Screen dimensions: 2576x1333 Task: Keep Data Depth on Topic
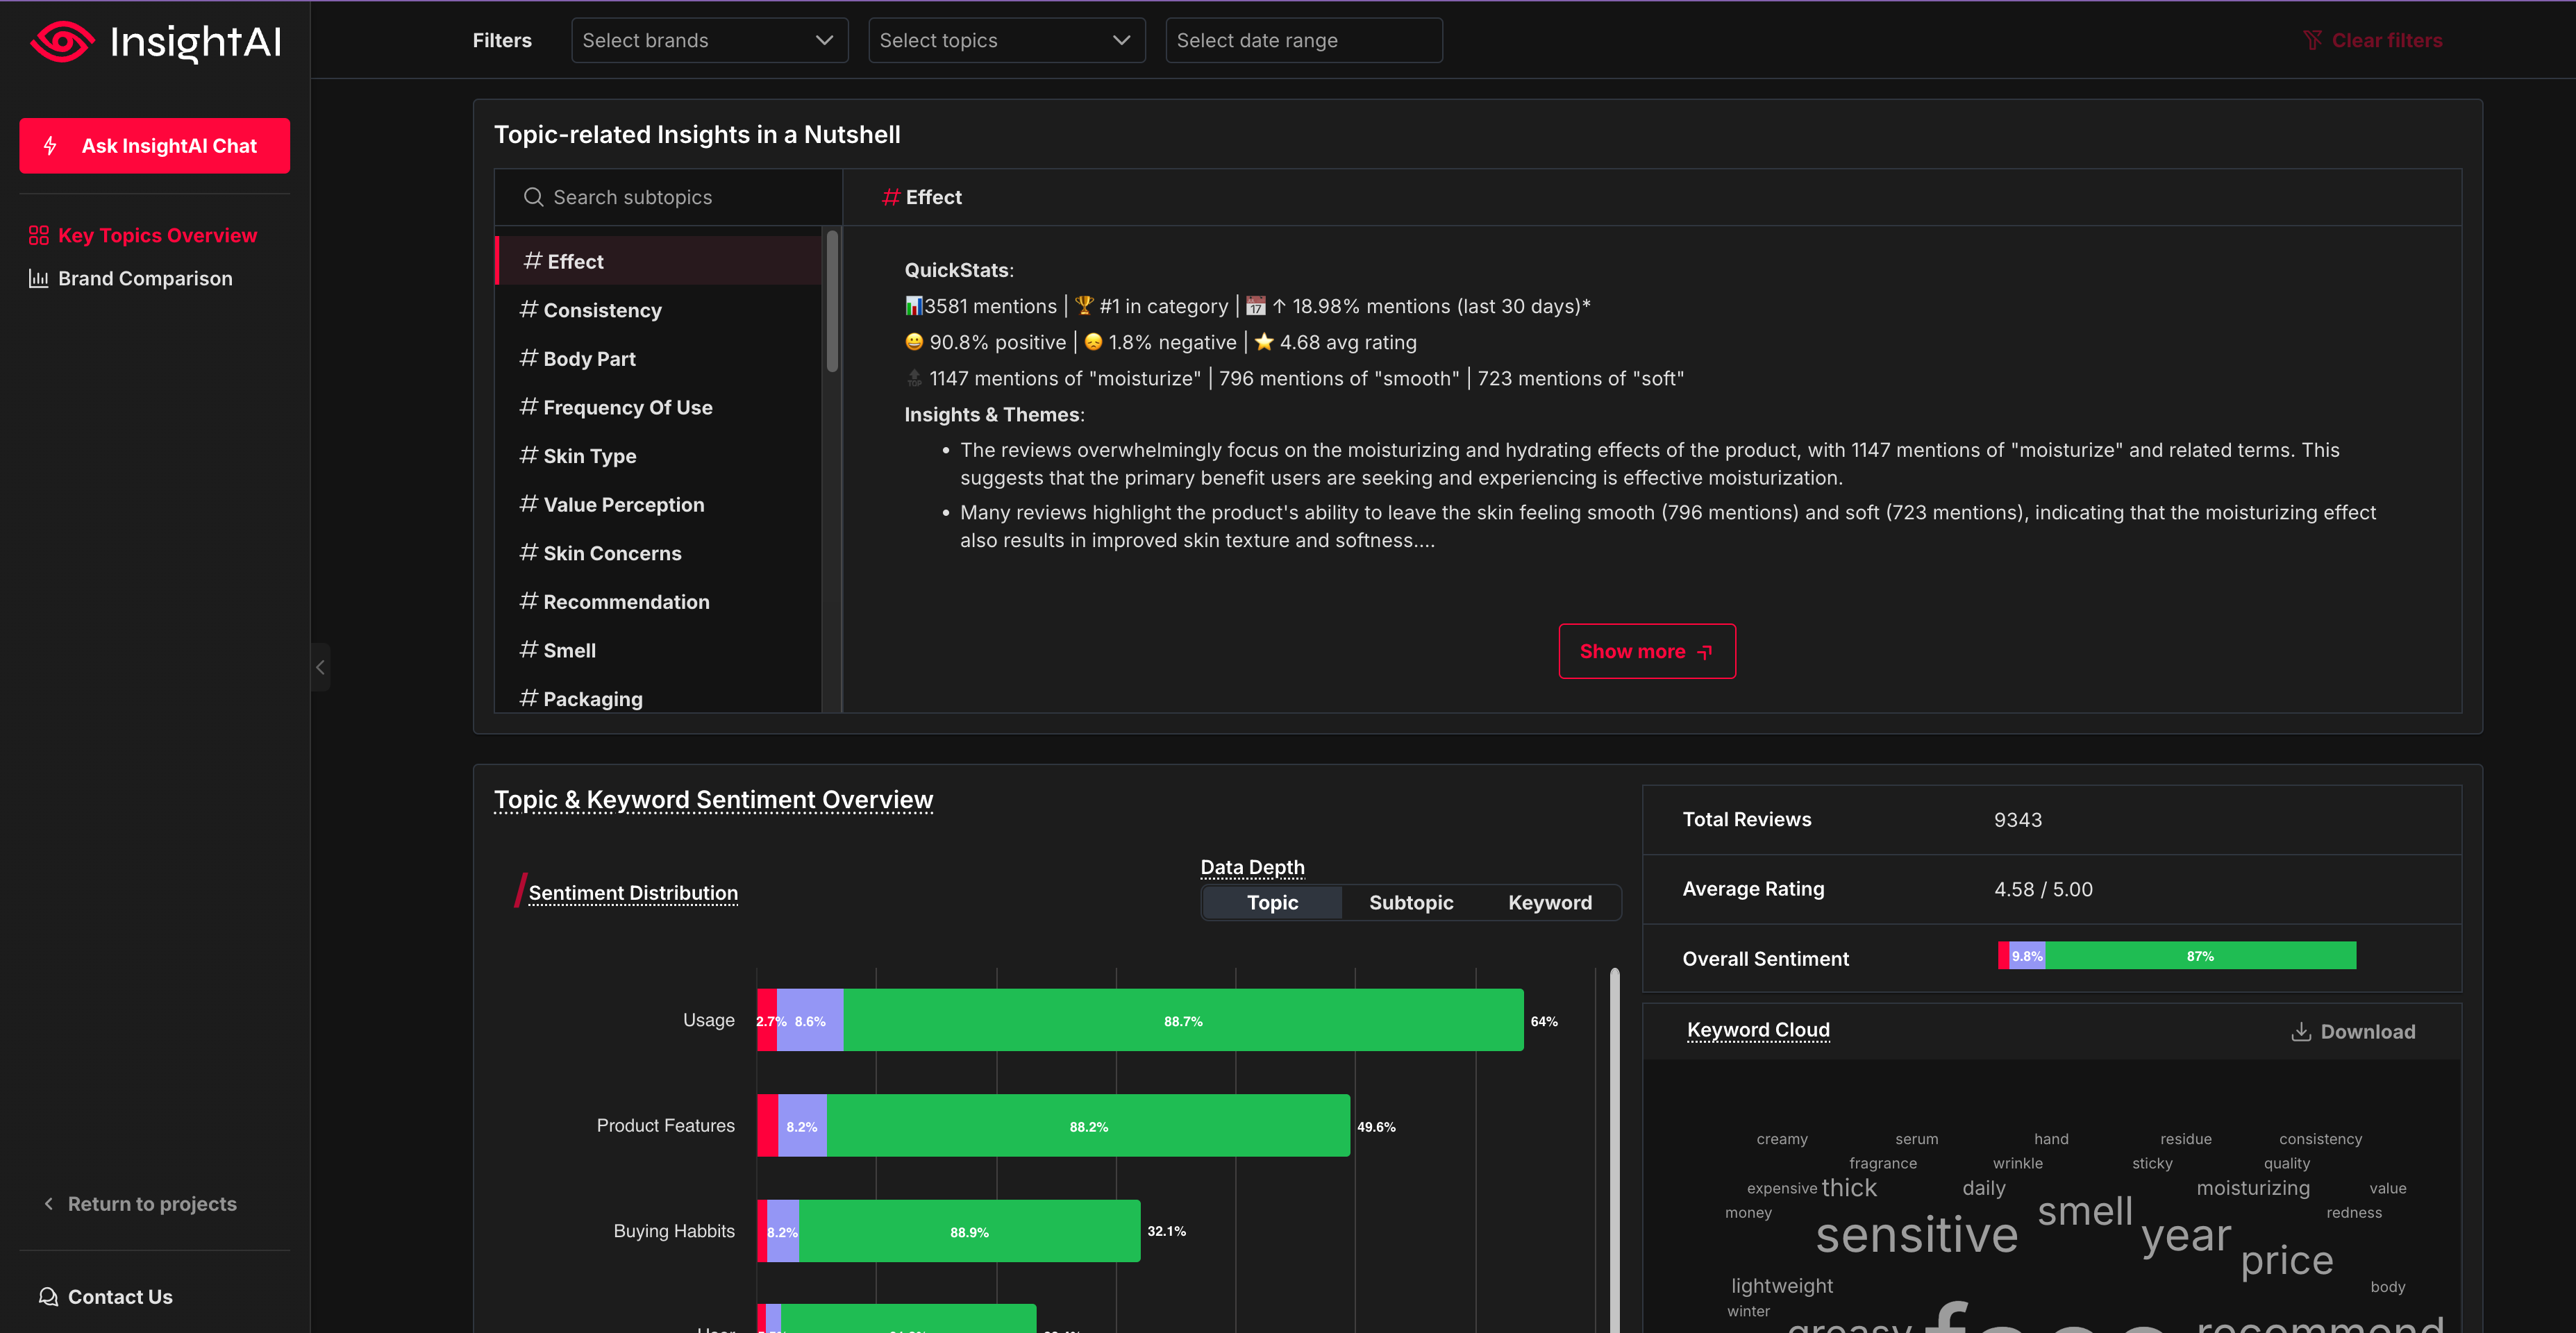(1272, 902)
